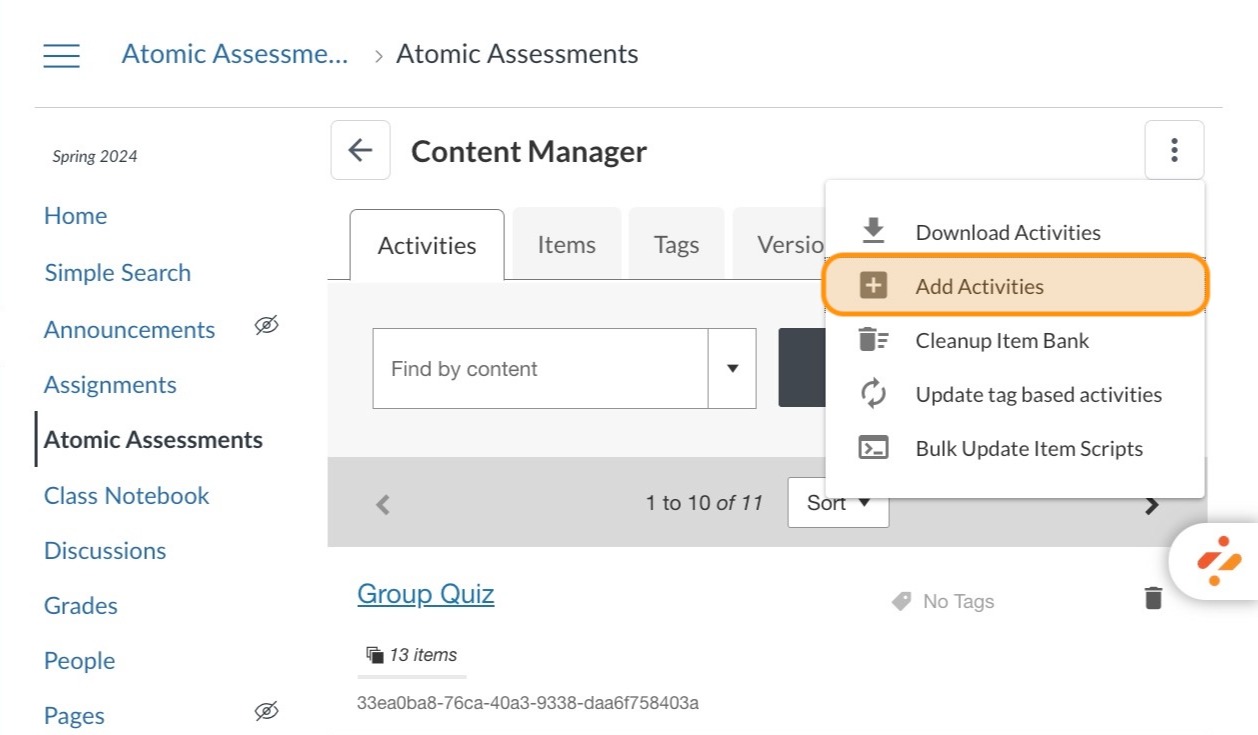Open the hamburger navigation menu

[x=61, y=55]
